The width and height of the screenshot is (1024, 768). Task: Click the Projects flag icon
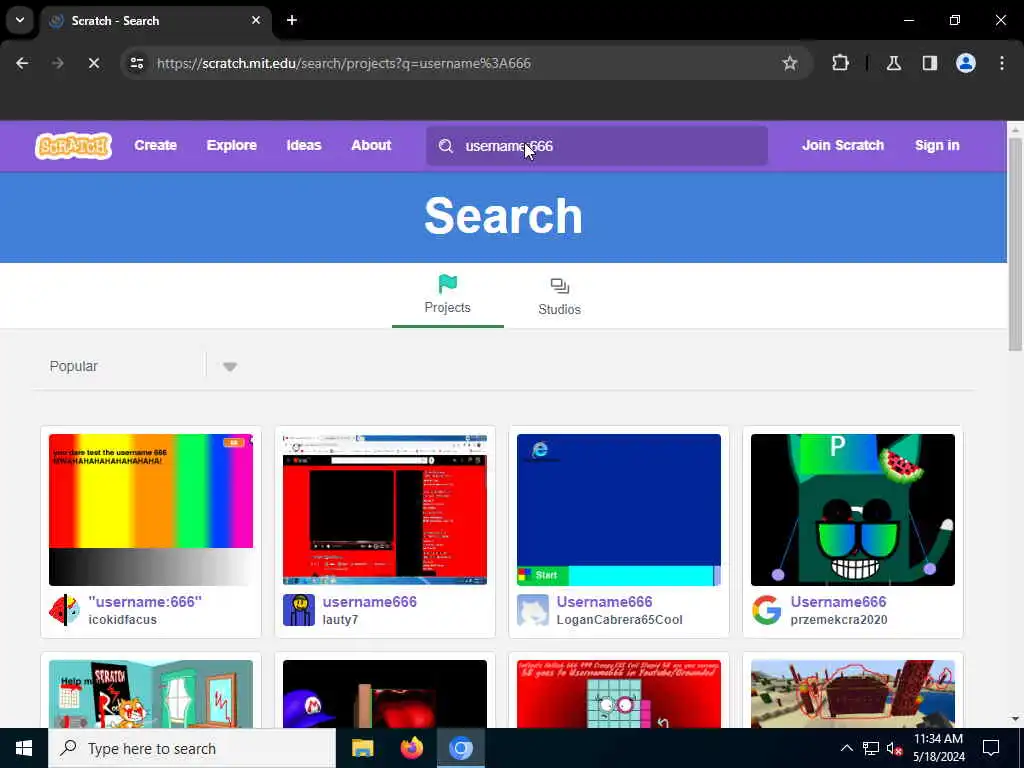[x=447, y=284]
